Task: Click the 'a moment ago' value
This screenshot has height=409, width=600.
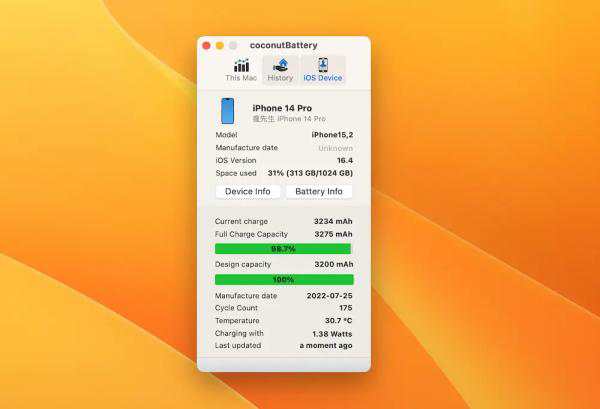Action: (326, 345)
